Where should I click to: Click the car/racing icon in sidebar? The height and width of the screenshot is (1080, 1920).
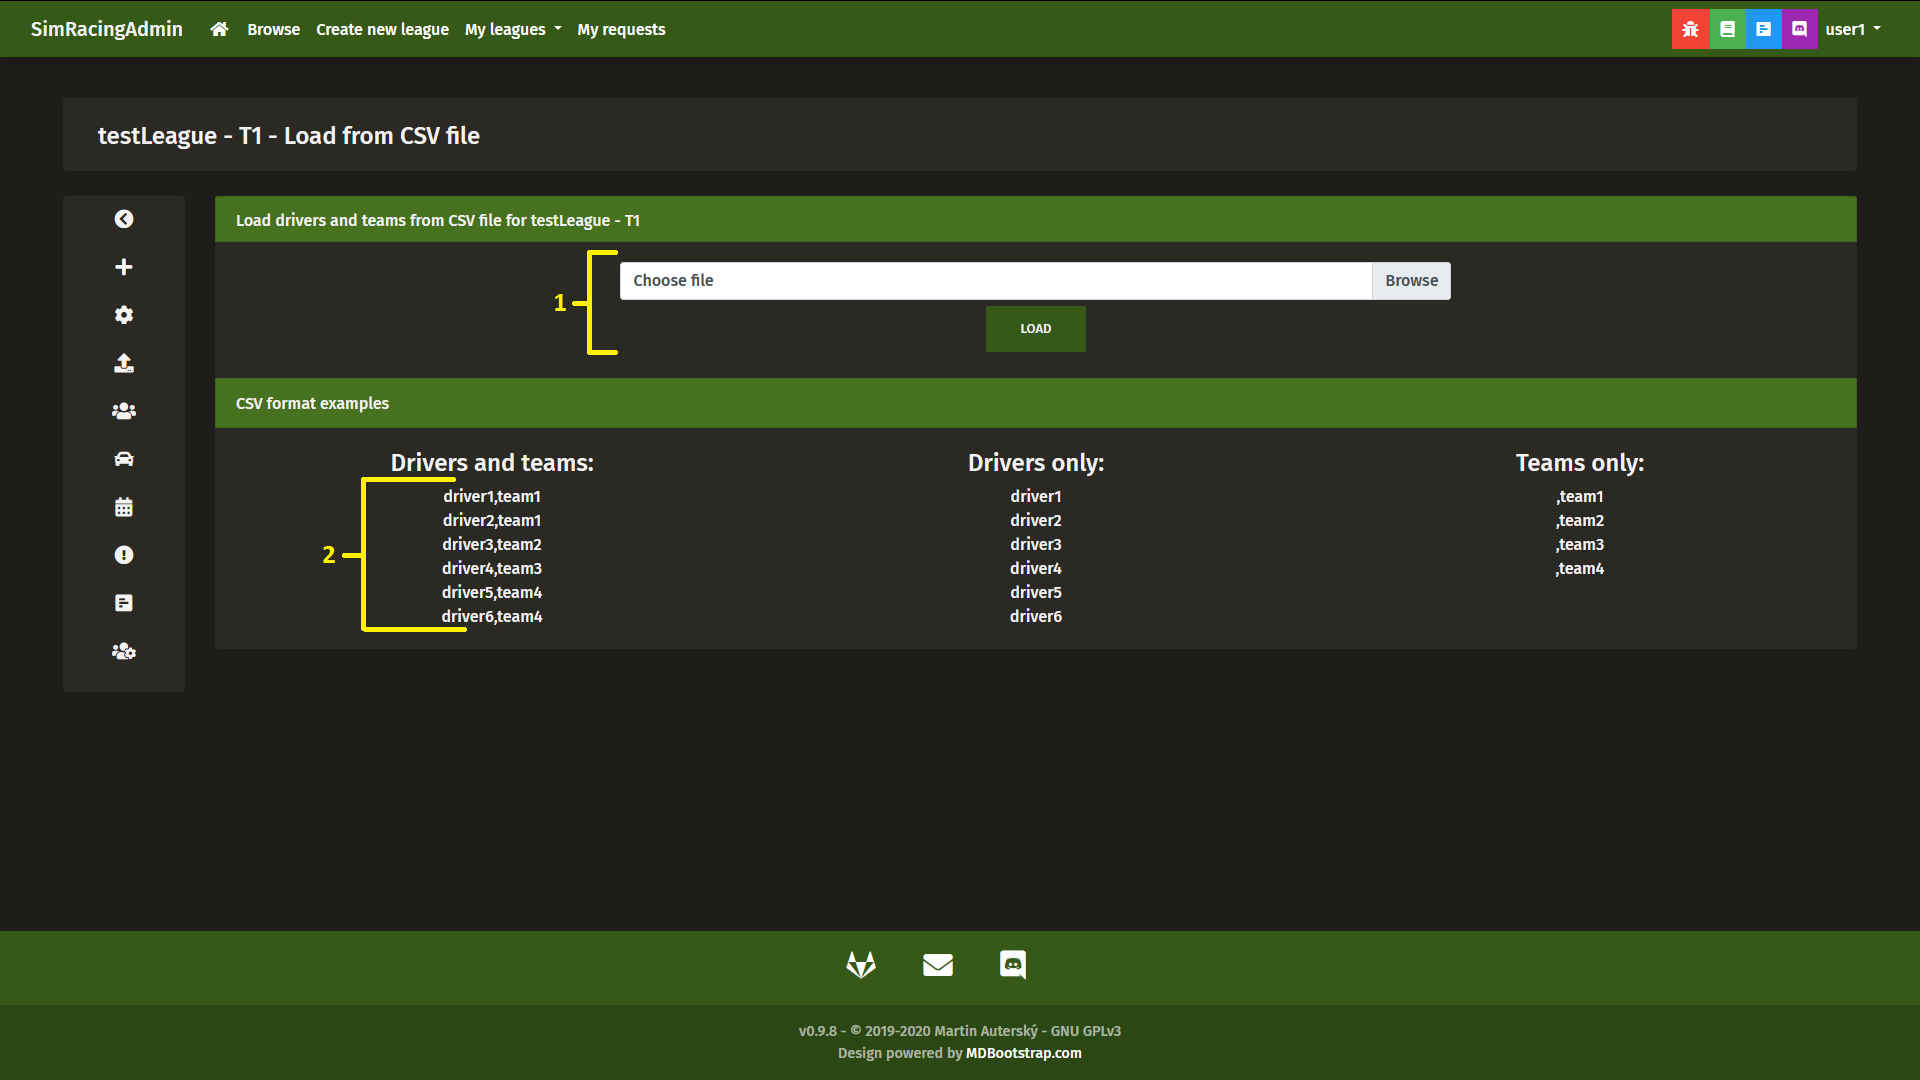pos(125,459)
